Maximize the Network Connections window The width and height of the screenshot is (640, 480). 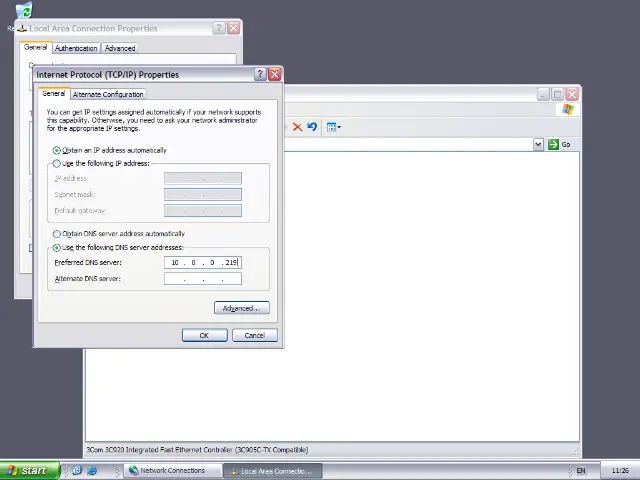coord(558,95)
